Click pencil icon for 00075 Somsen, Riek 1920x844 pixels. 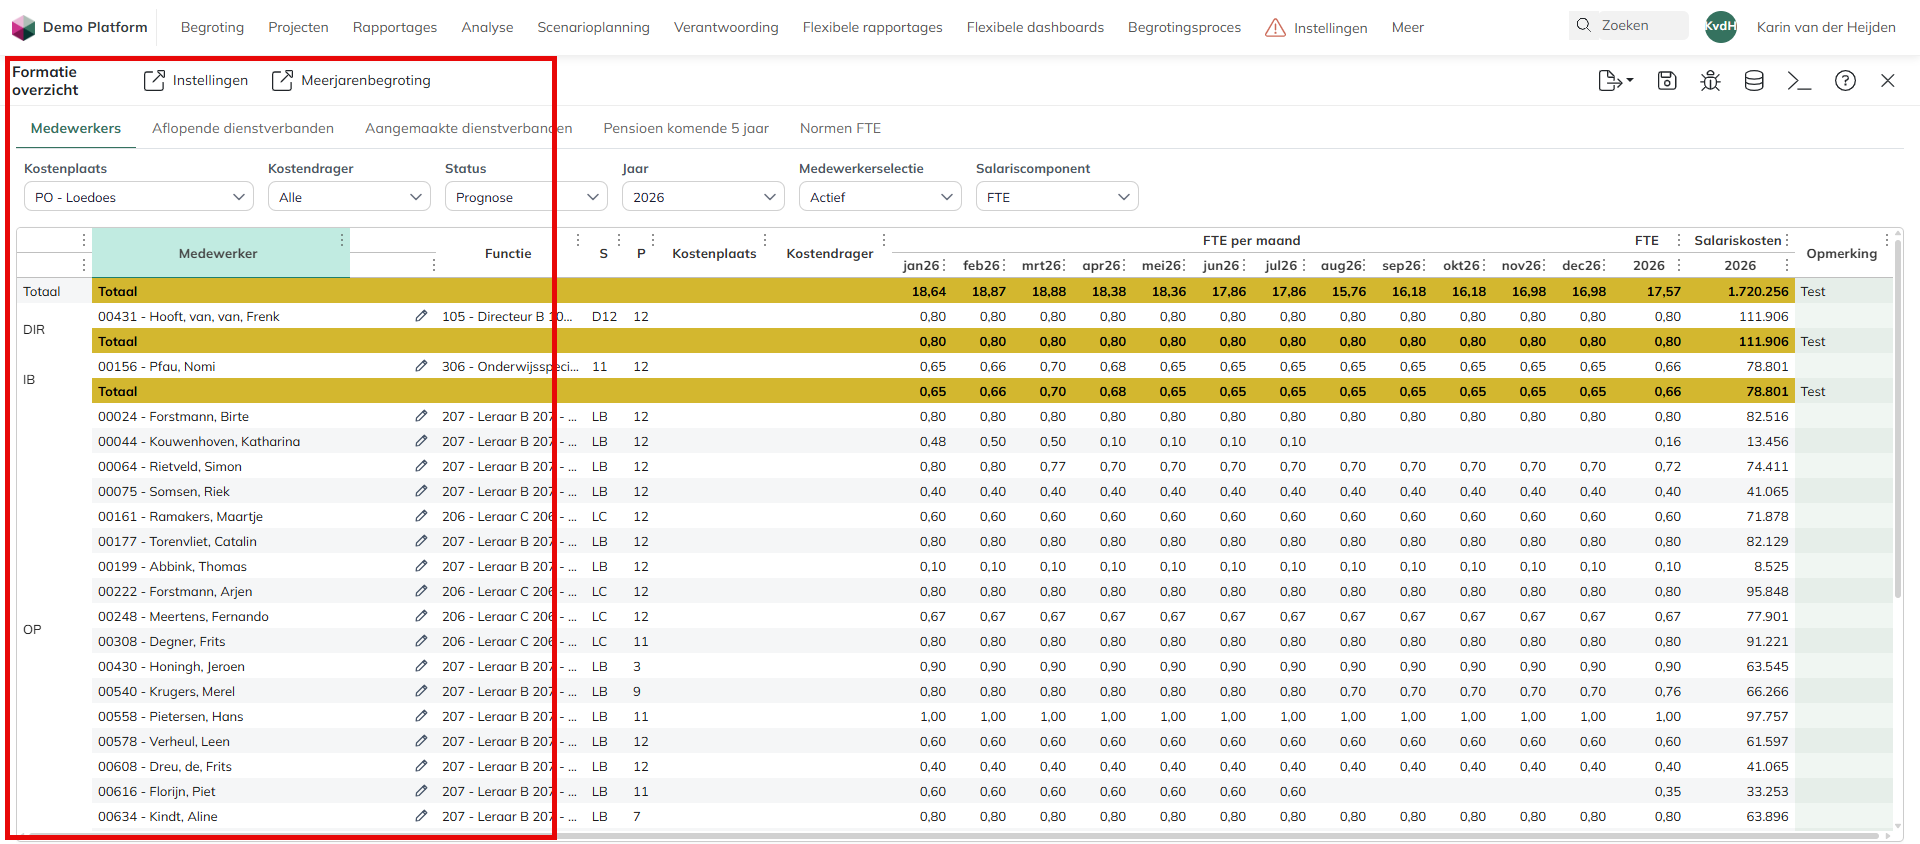tap(421, 491)
